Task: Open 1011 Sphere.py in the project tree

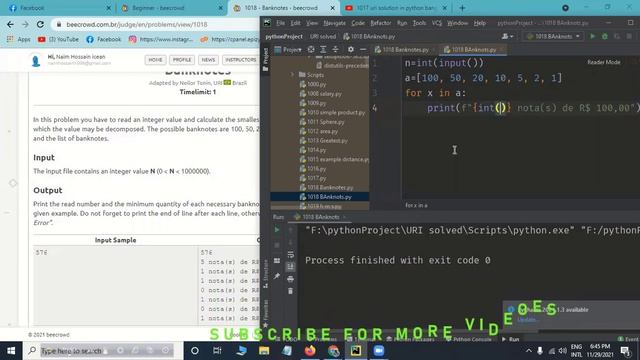Action: 322,122
